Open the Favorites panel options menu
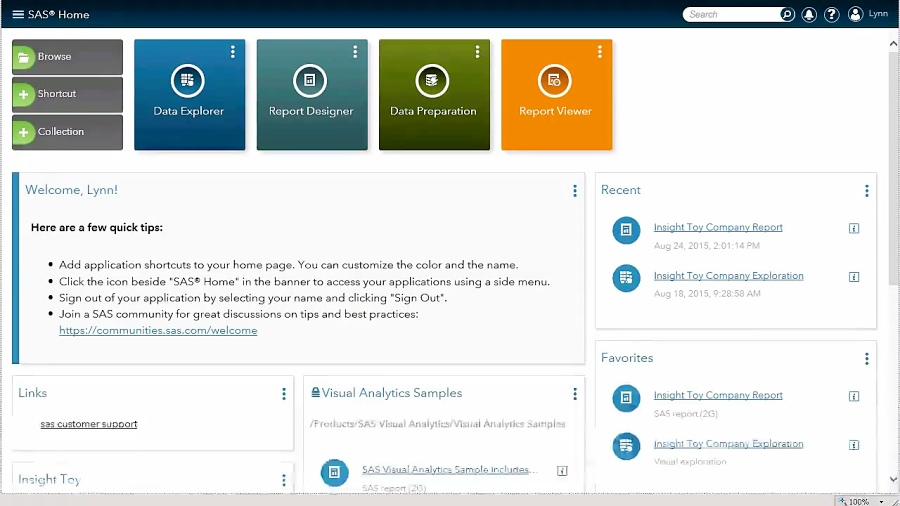Viewport: 900px width, 506px height. pyautogui.click(x=867, y=359)
